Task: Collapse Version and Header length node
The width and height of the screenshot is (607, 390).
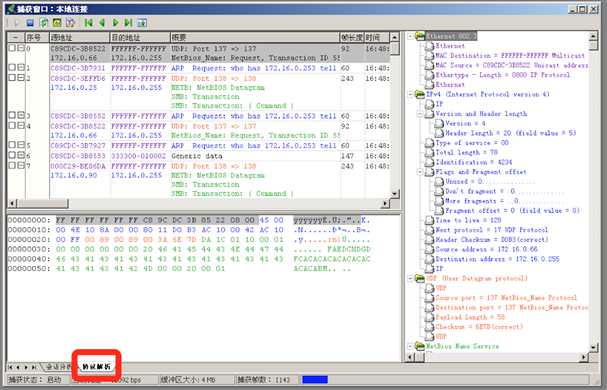Action: pyautogui.click(x=420, y=114)
